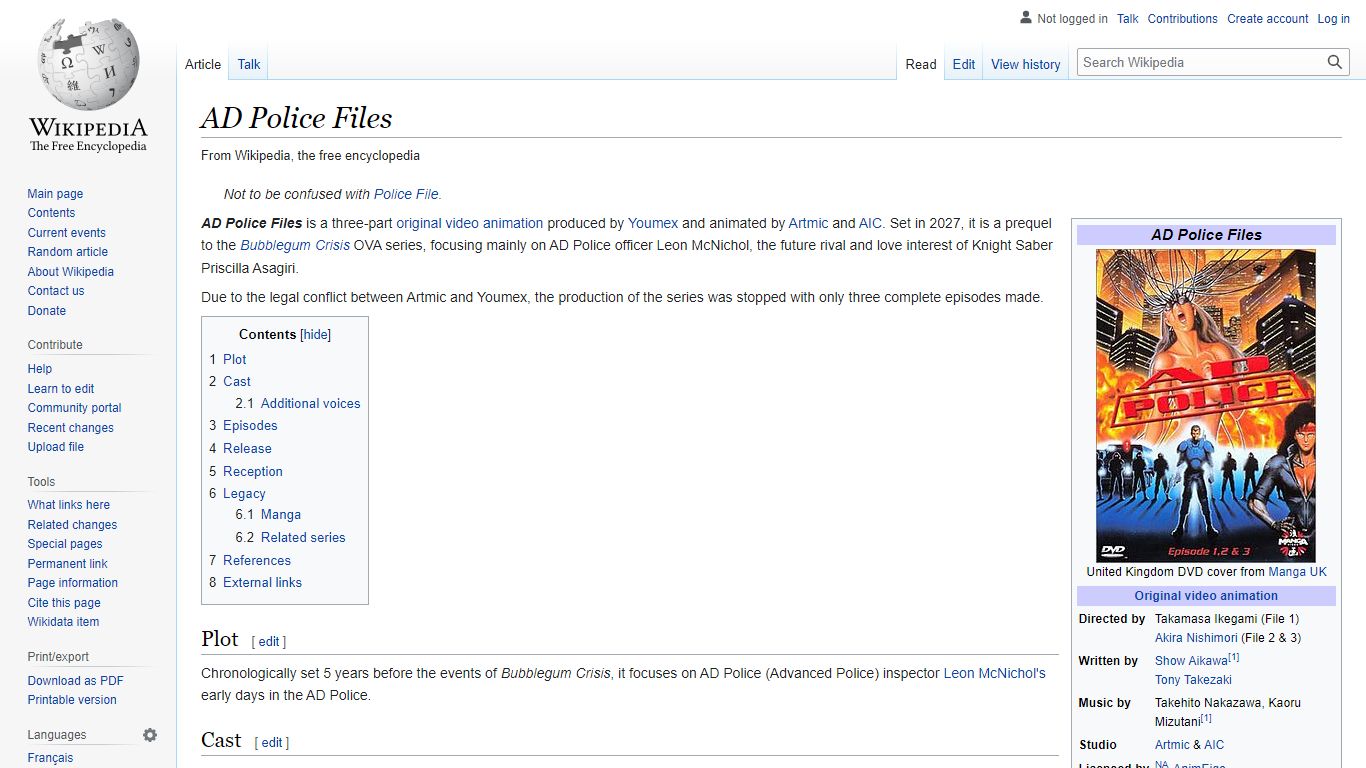Image resolution: width=1366 pixels, height=768 pixels.
Task: Open Page information
Action: (72, 583)
